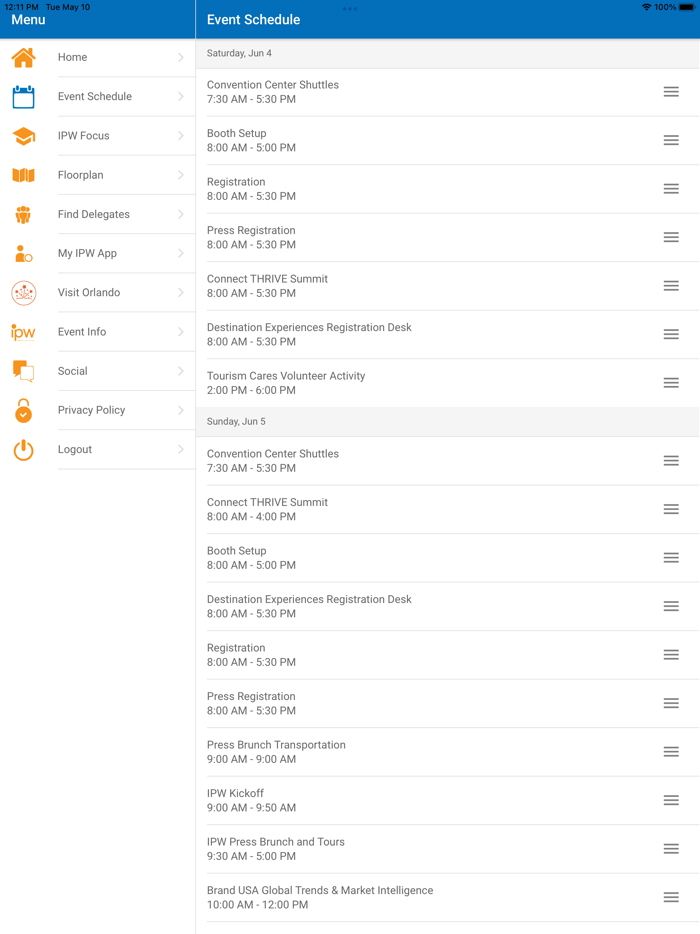
Task: Click the Find Delegates people icon
Action: (x=23, y=214)
